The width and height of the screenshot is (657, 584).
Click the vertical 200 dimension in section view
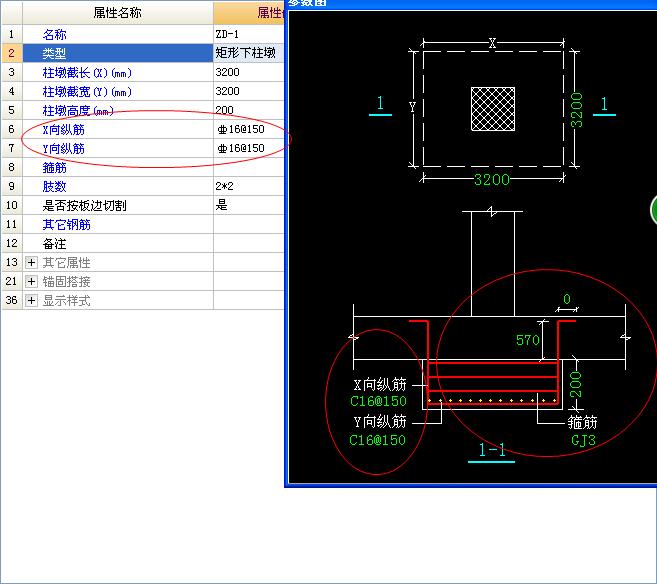click(x=576, y=384)
